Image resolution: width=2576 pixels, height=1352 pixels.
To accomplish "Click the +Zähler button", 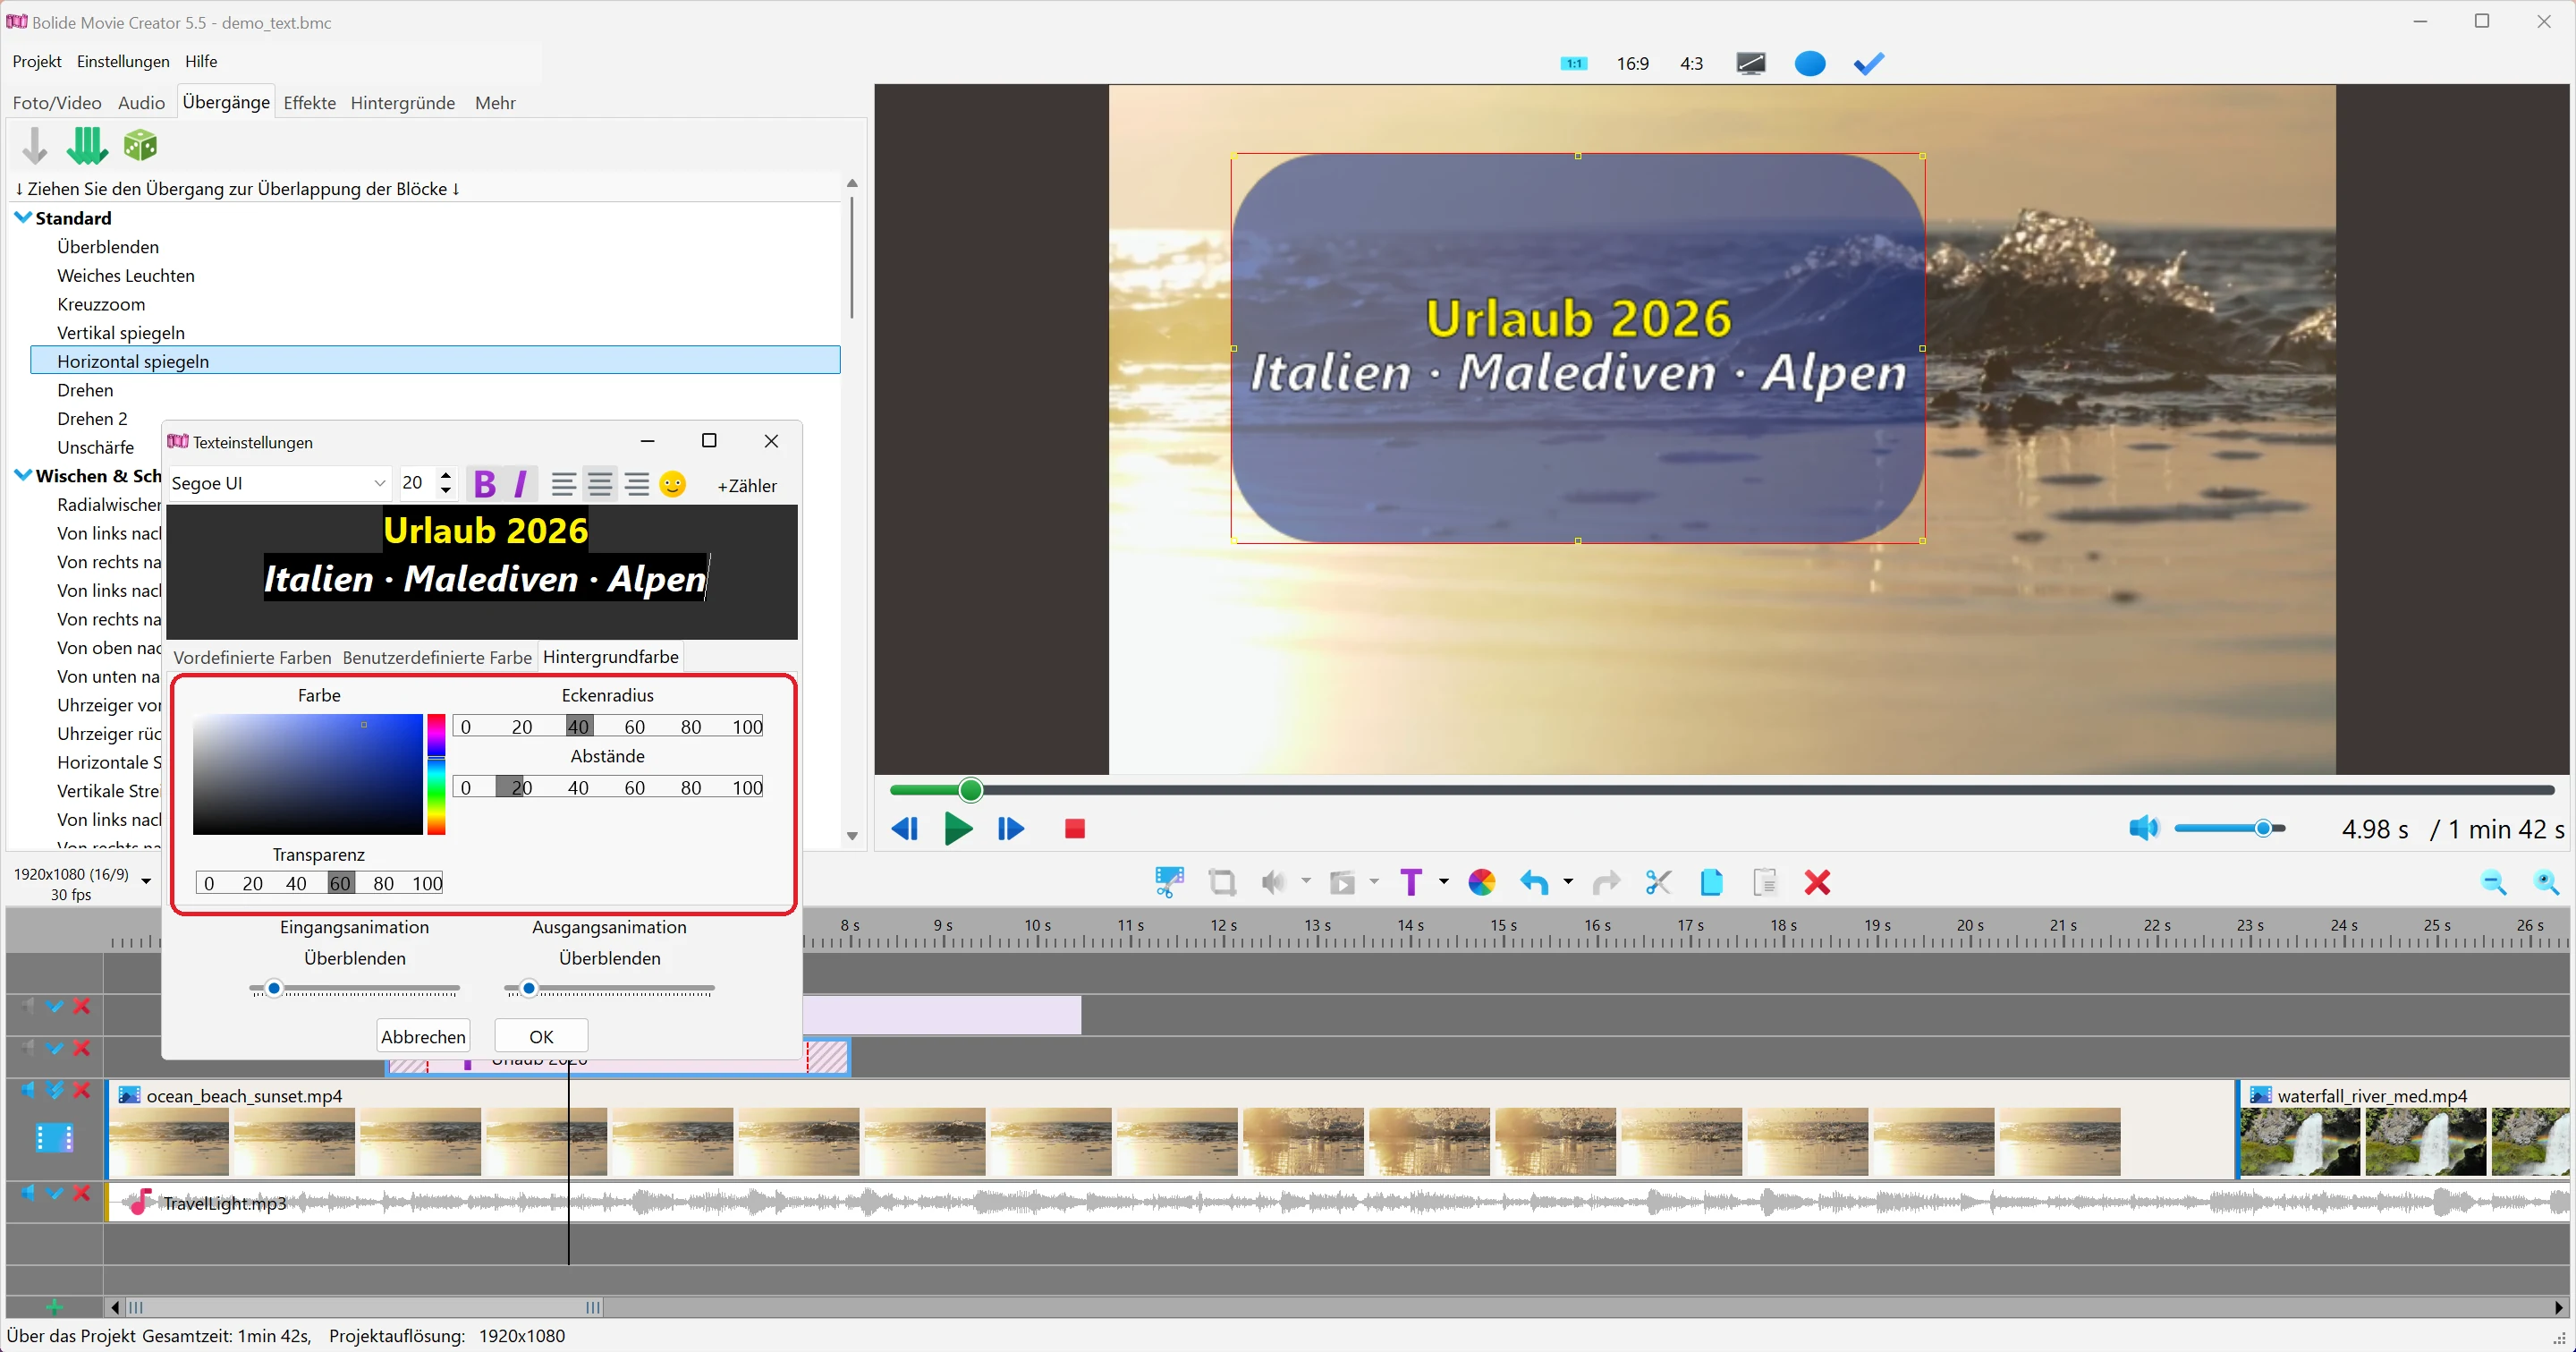I will point(747,486).
